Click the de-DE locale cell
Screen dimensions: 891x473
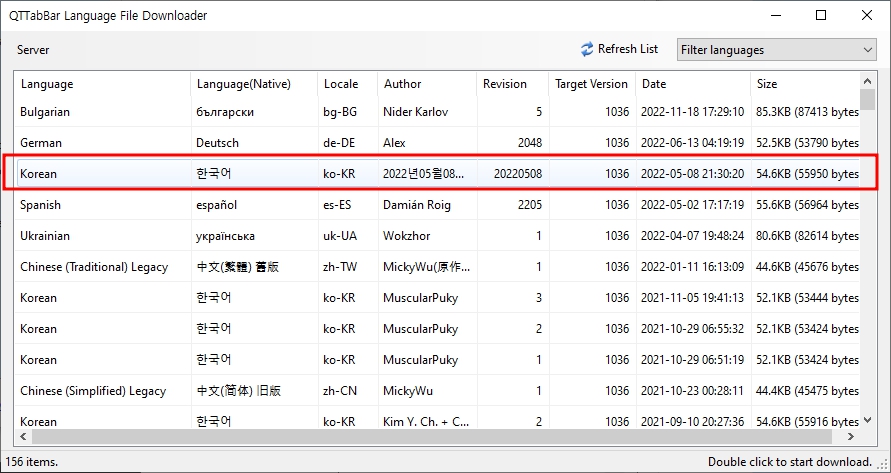tap(339, 143)
